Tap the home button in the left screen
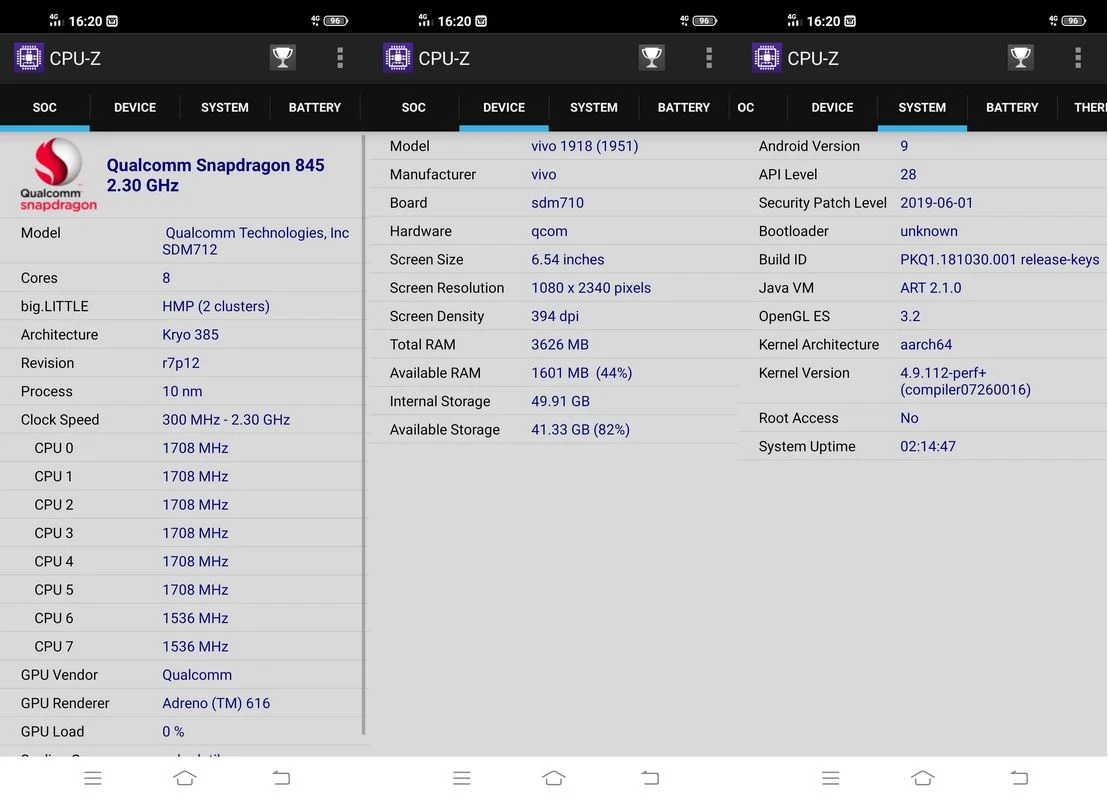 coord(185,777)
